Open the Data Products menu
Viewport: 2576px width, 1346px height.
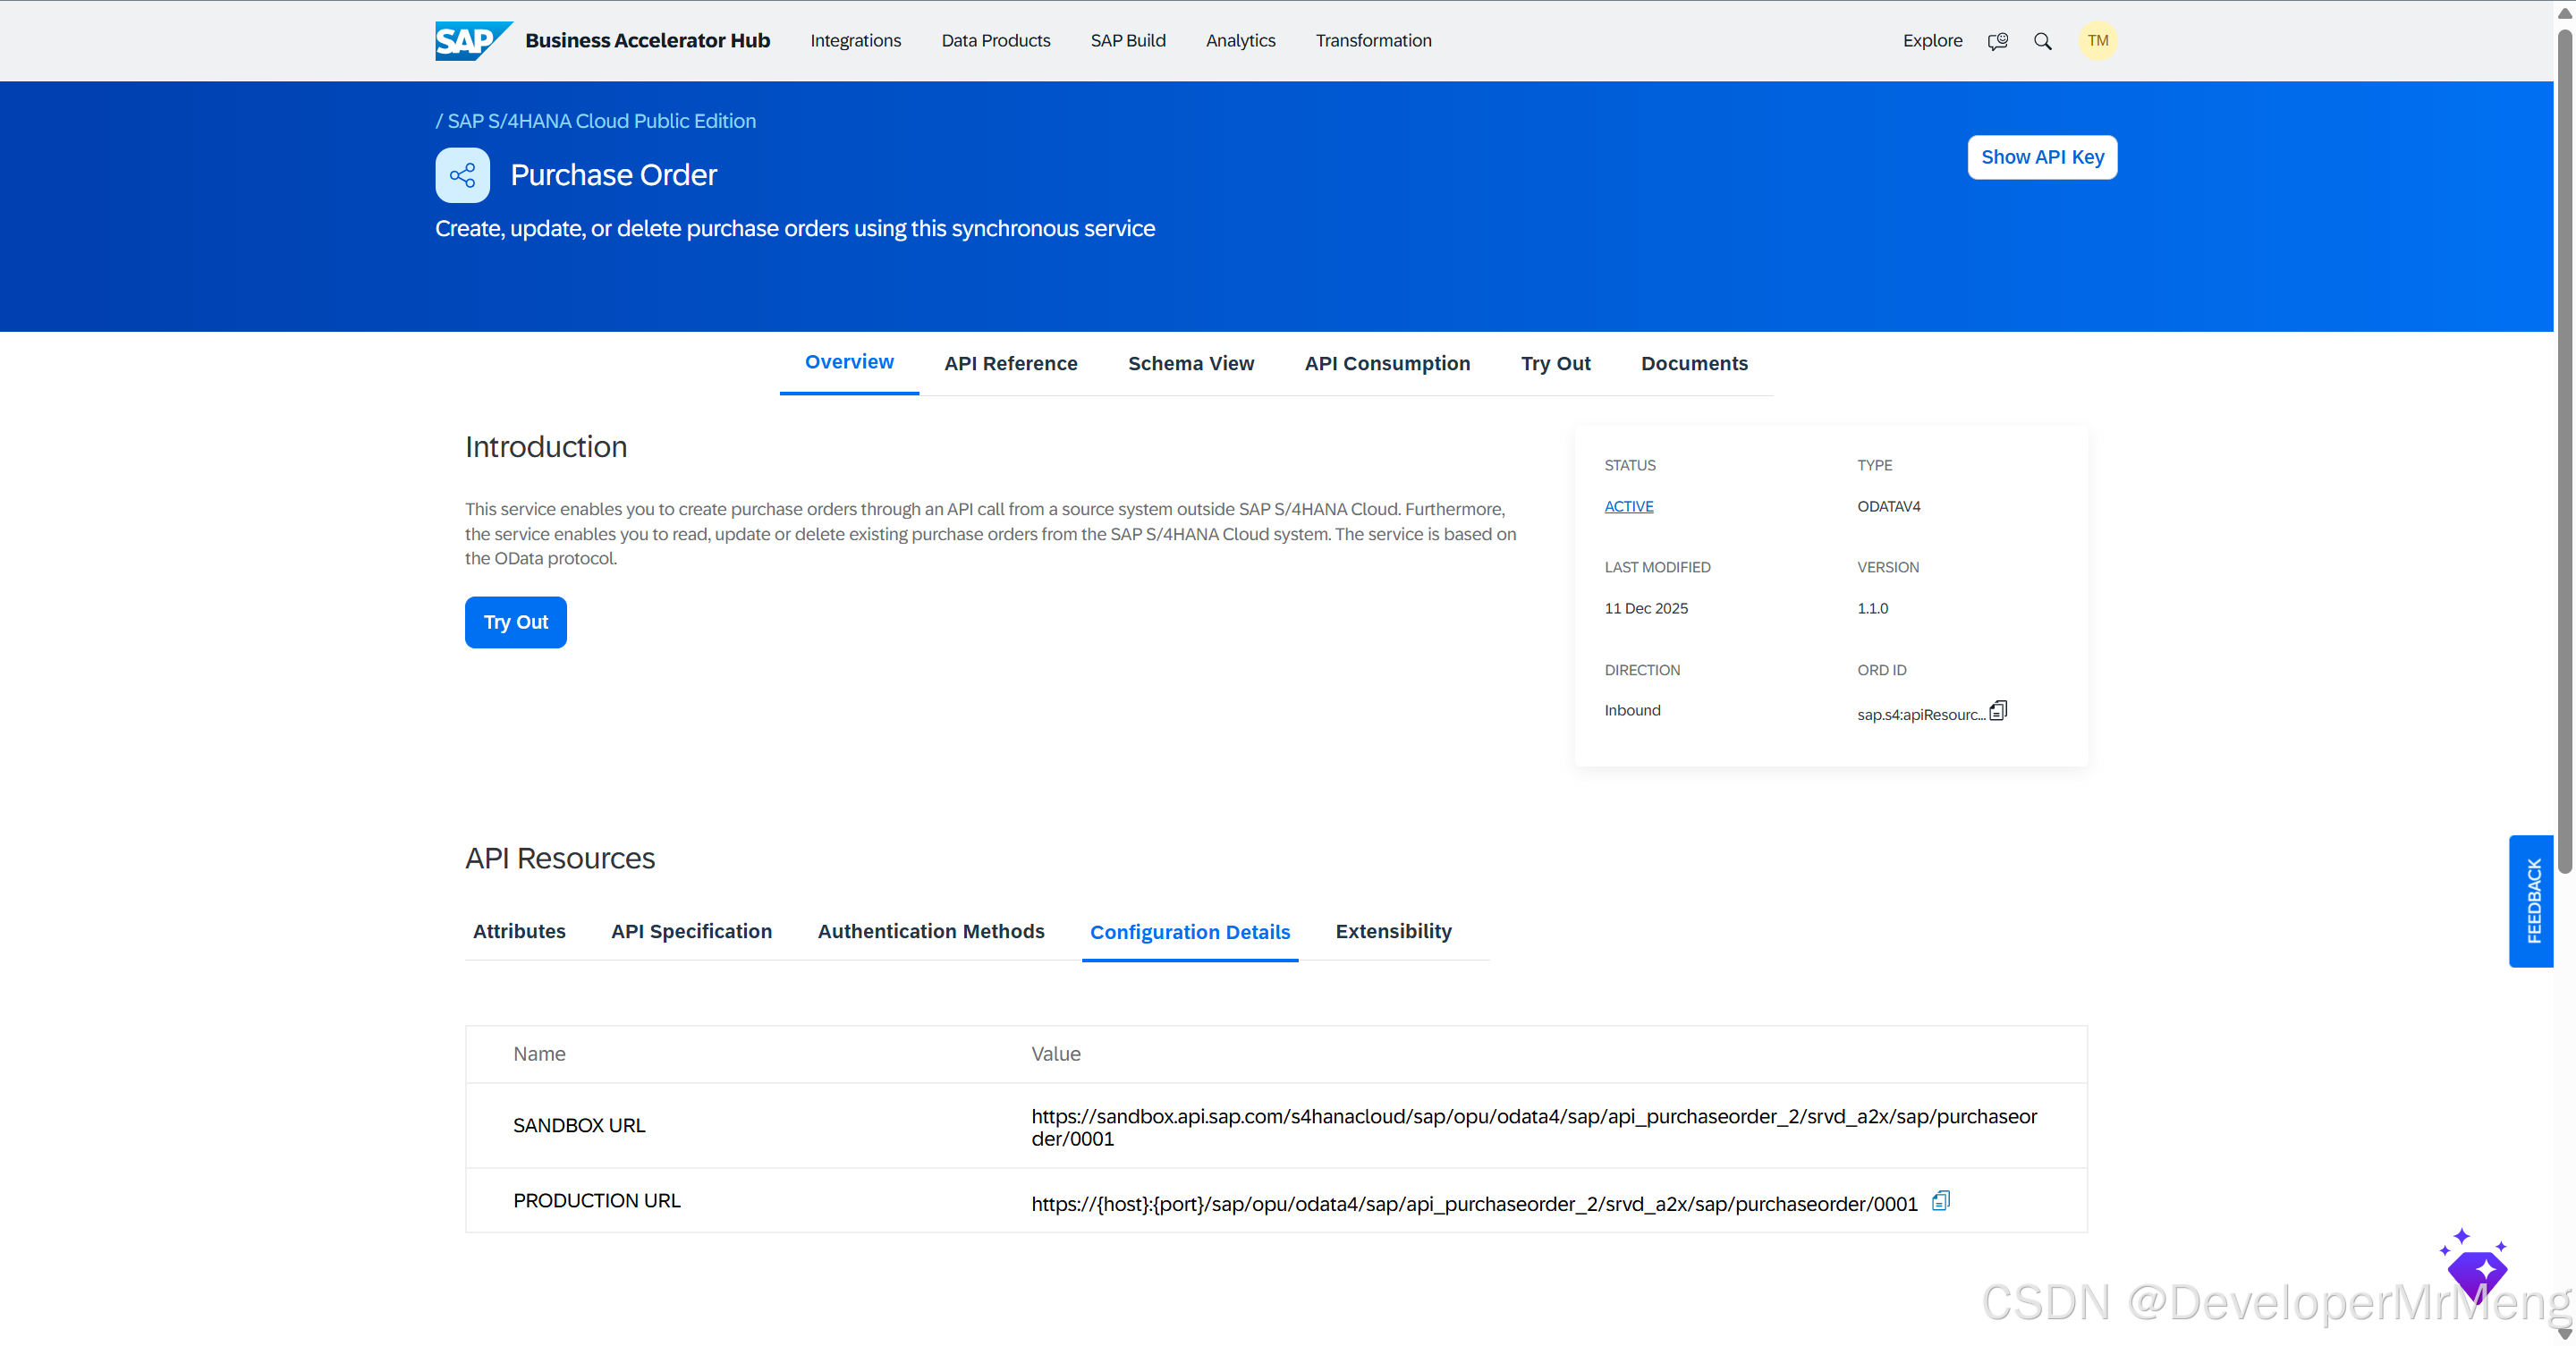(995, 41)
